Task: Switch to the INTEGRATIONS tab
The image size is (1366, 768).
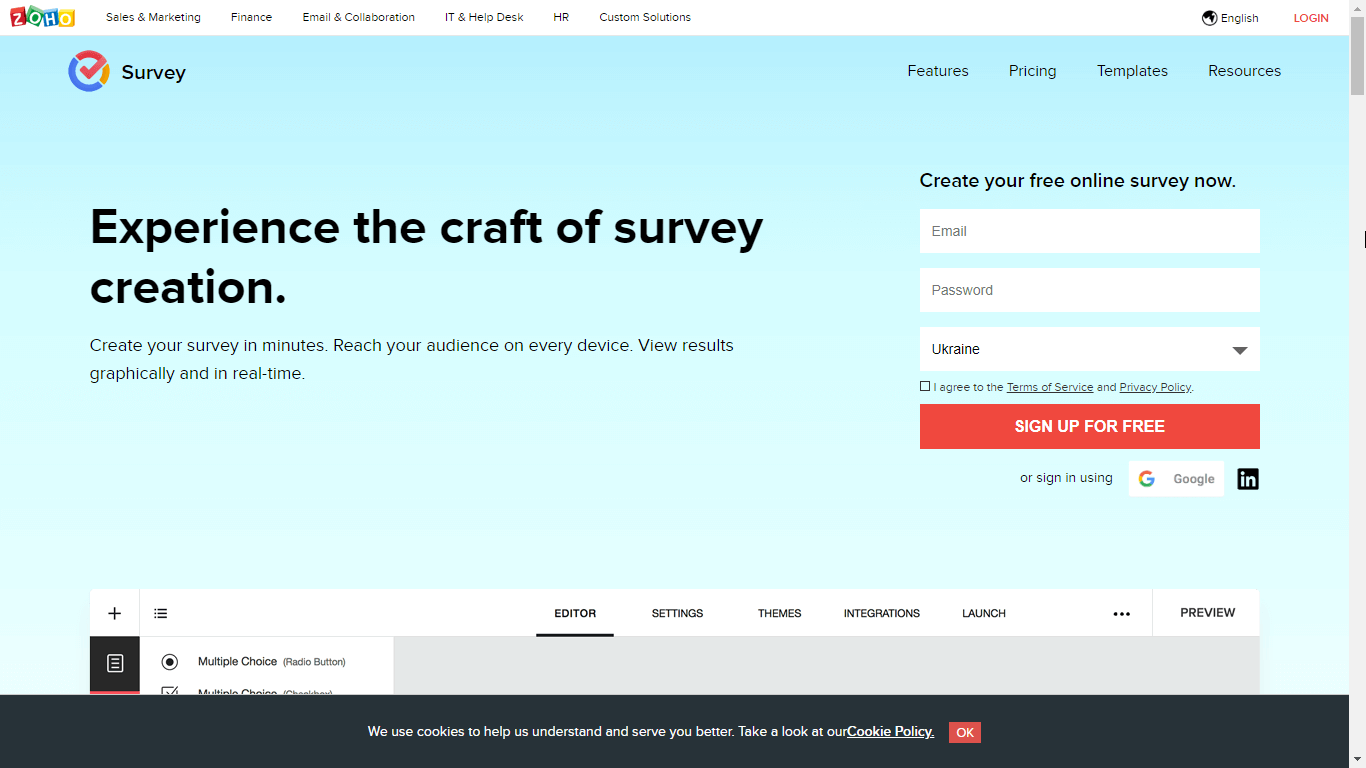Action: coord(882,613)
